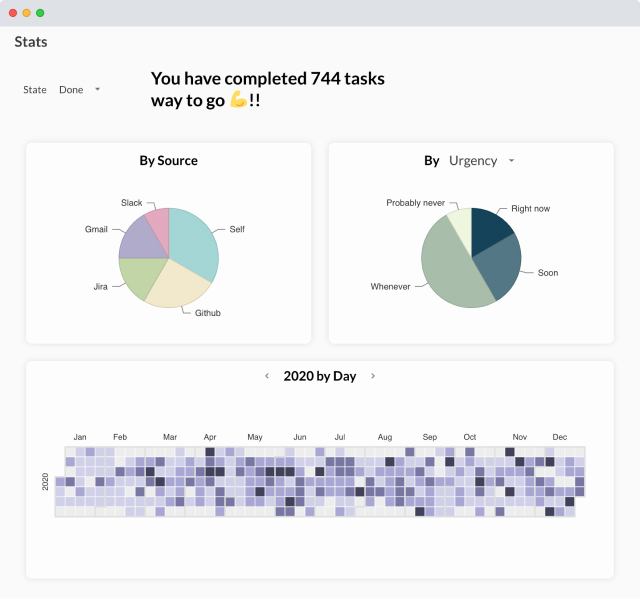Open the State dropdown showing Done

[79, 90]
